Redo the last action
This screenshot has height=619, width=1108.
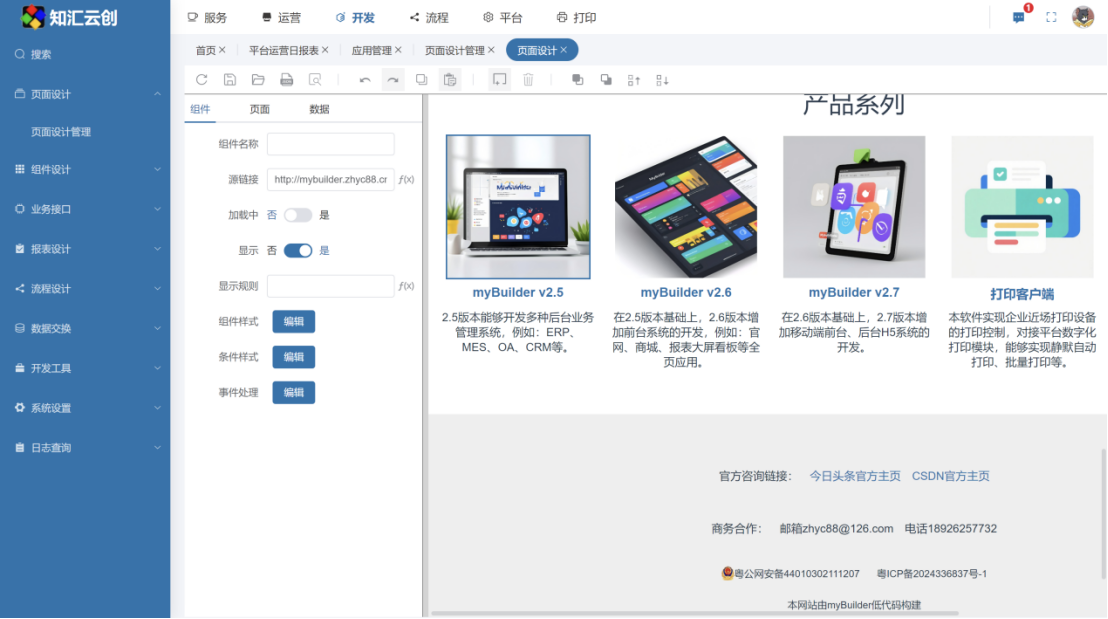[x=393, y=80]
